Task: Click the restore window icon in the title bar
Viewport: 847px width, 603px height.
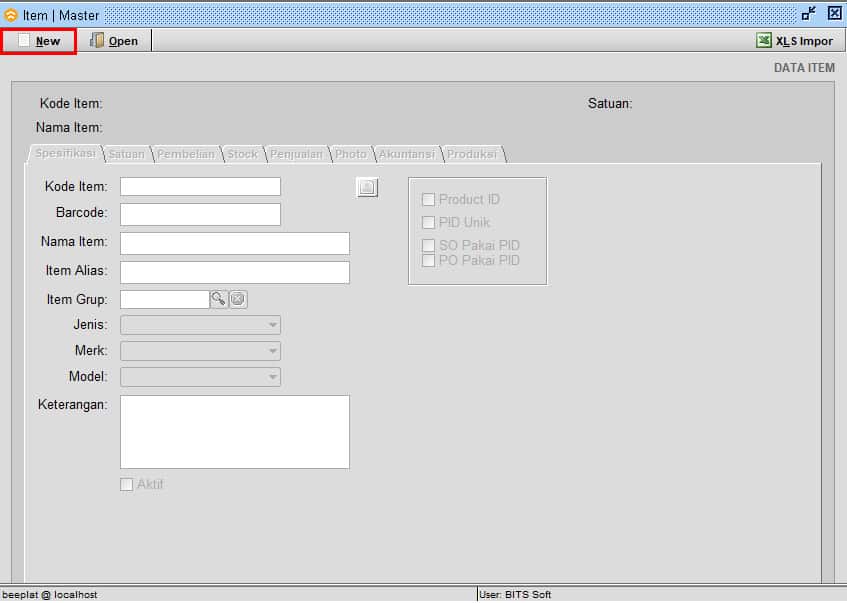Action: coord(808,14)
